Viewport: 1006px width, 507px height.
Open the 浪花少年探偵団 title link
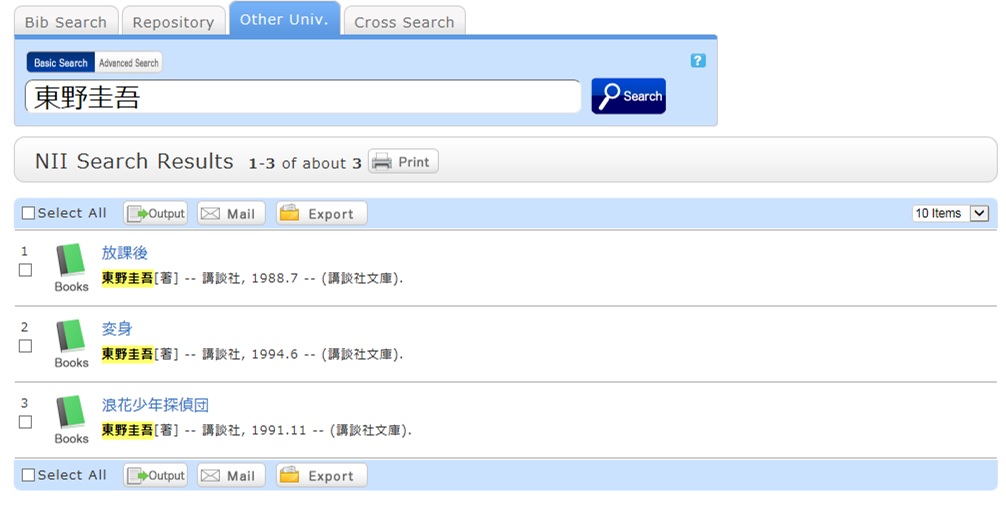point(155,405)
